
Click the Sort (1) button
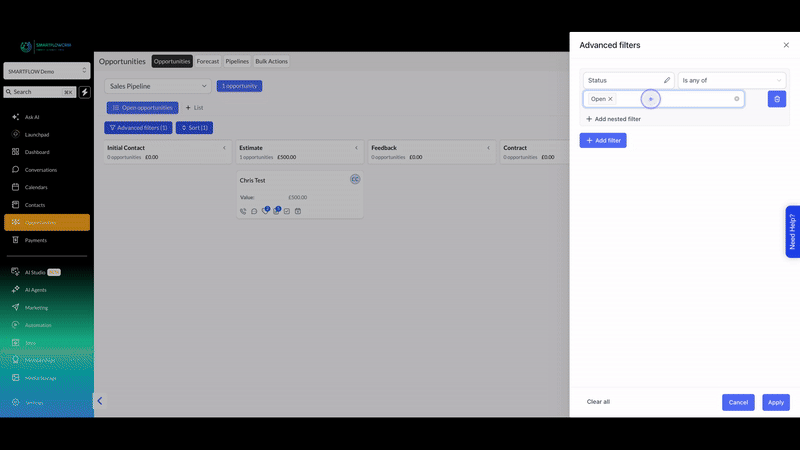(194, 128)
